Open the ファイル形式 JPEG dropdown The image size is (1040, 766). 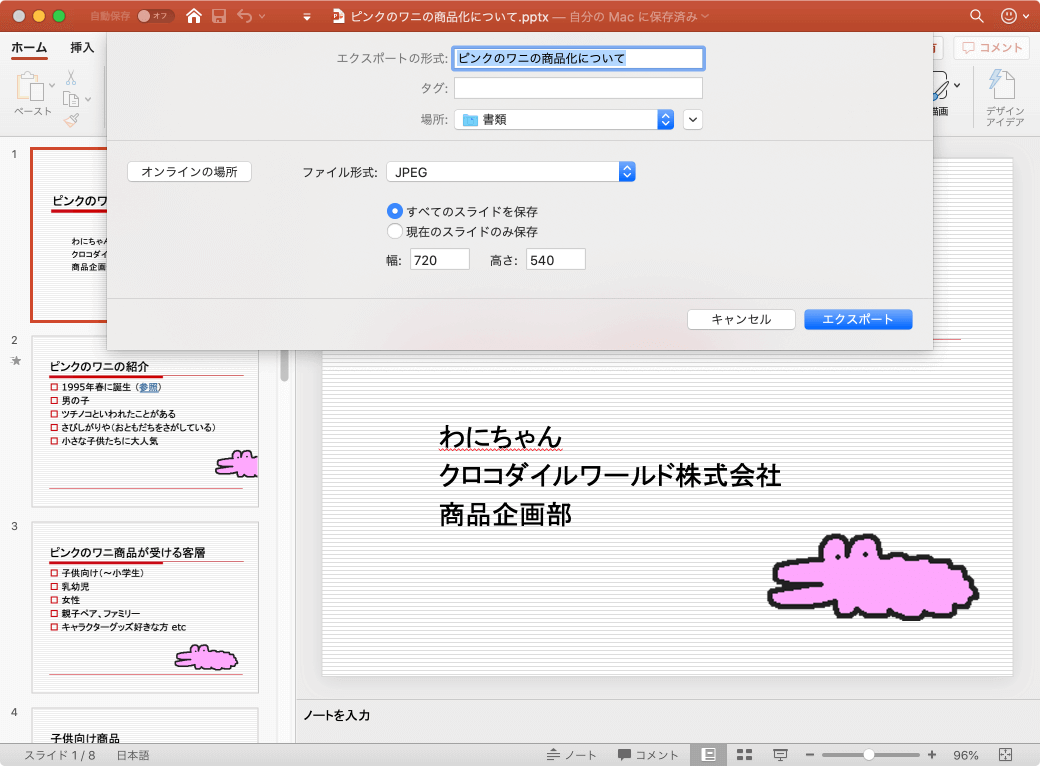click(x=511, y=172)
